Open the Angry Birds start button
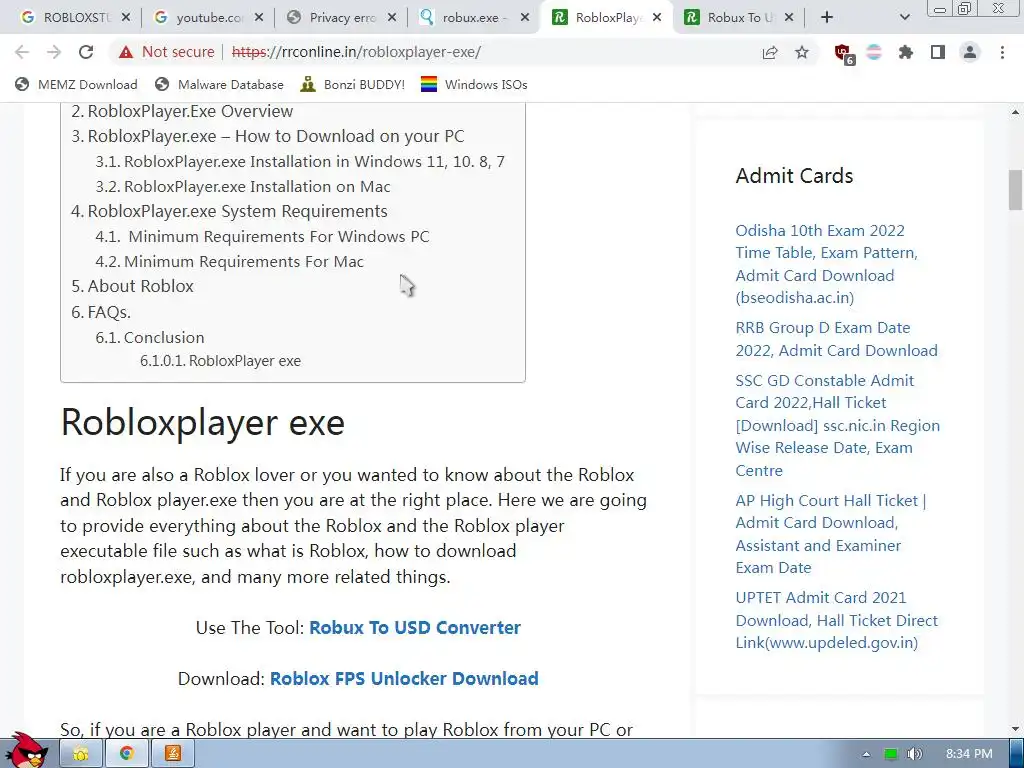This screenshot has width=1024, height=768. pyautogui.click(x=25, y=751)
